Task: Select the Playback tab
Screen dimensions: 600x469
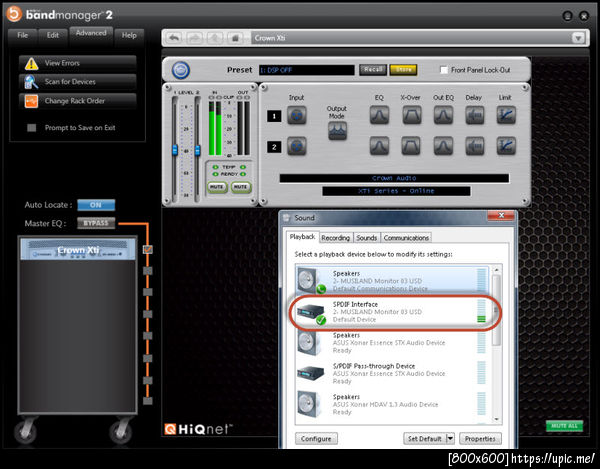Action: [302, 237]
